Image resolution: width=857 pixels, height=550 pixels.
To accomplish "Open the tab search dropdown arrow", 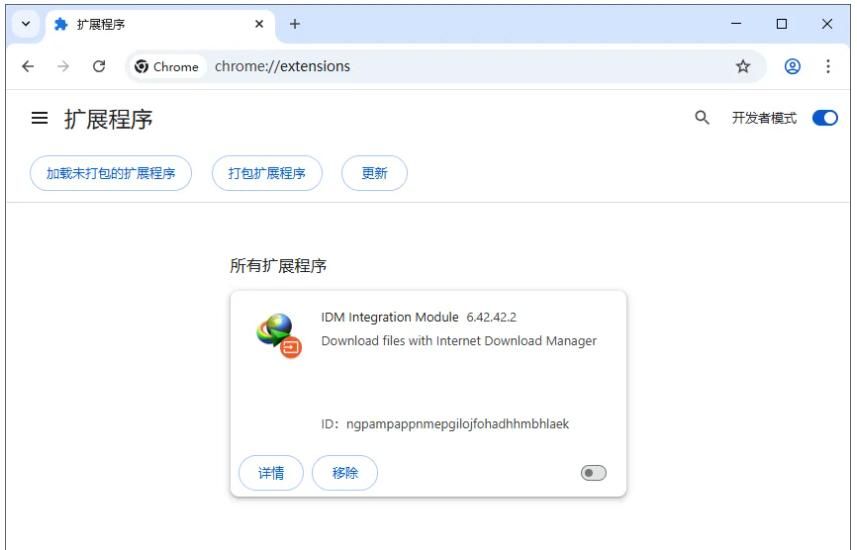I will click(25, 24).
